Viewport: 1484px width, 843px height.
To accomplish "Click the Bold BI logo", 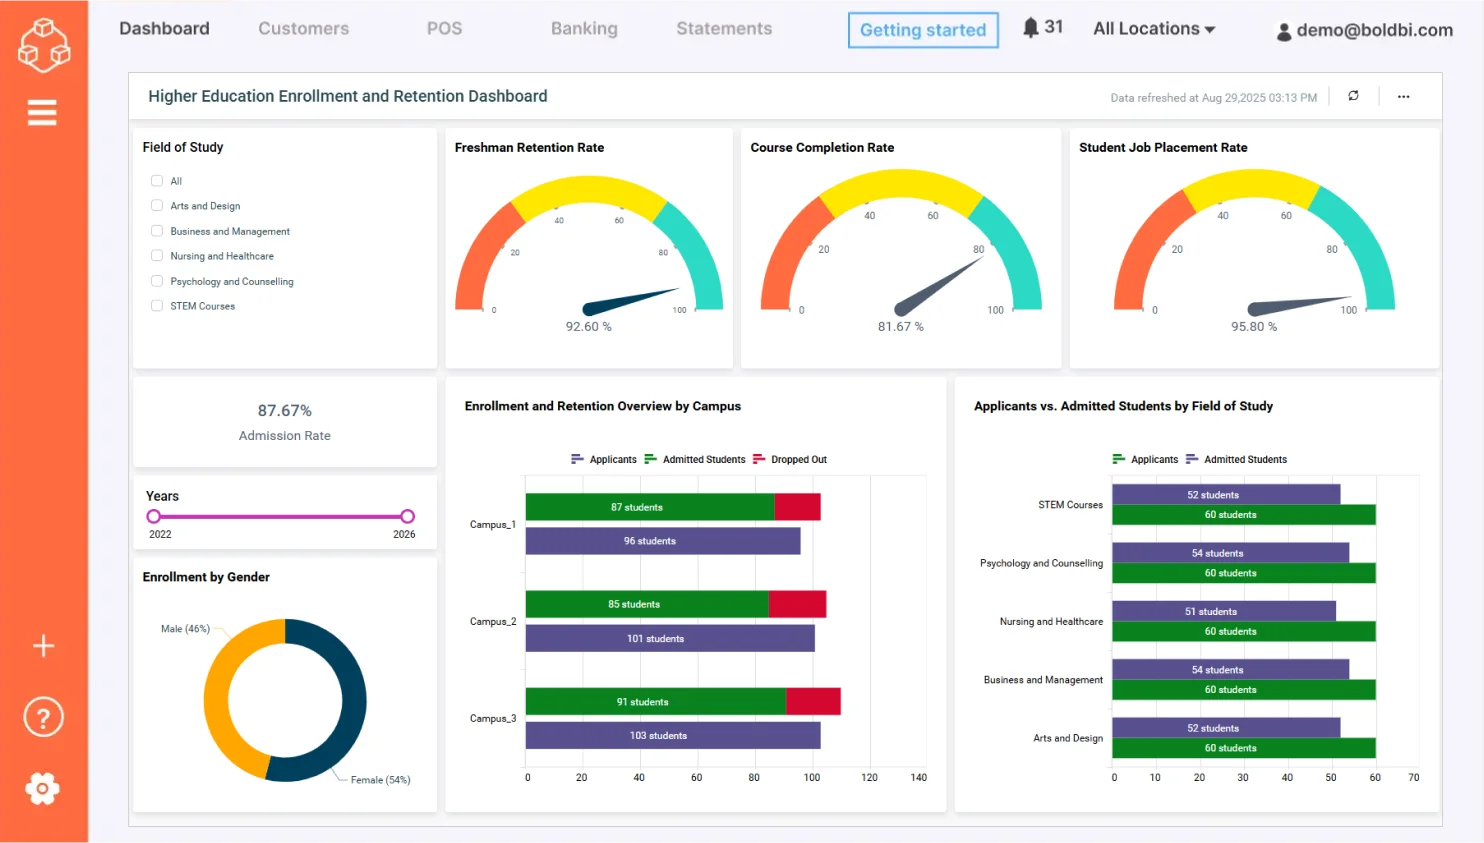I will [x=43, y=45].
